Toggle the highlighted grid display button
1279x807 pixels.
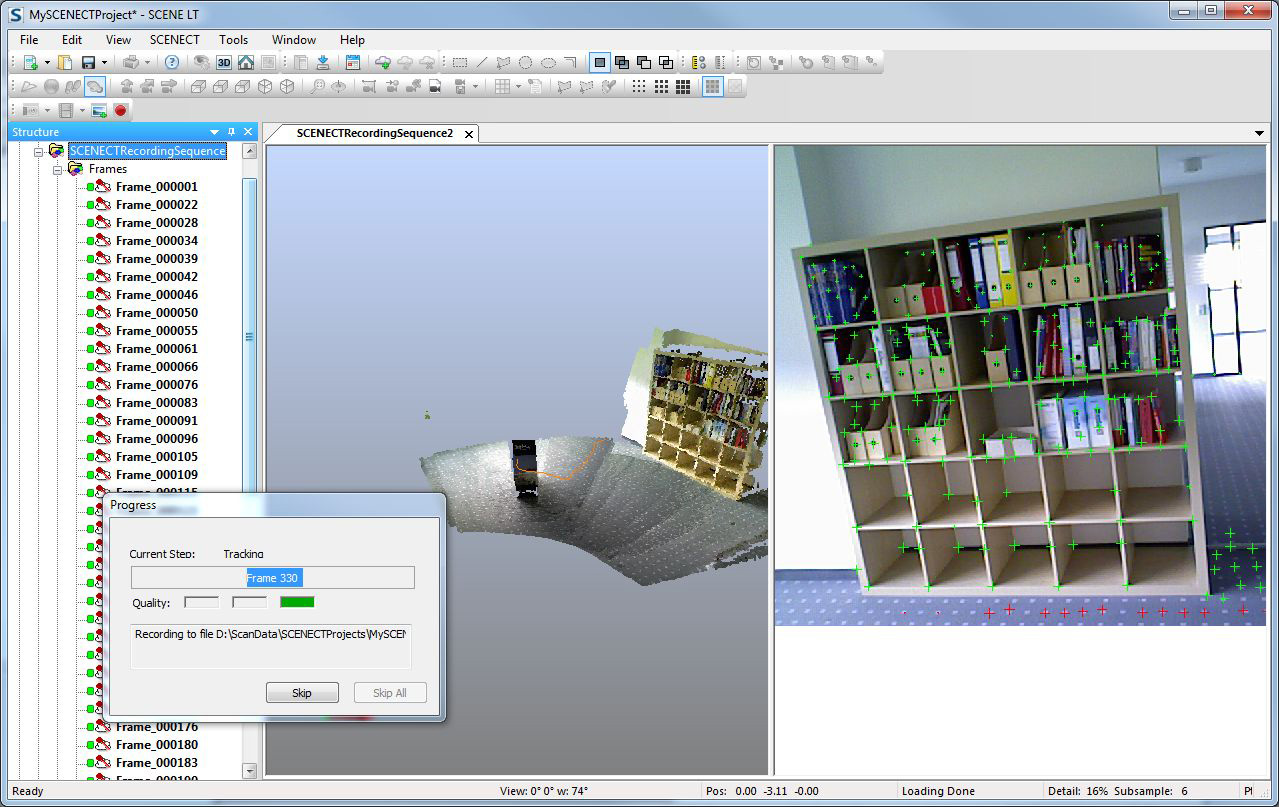712,86
